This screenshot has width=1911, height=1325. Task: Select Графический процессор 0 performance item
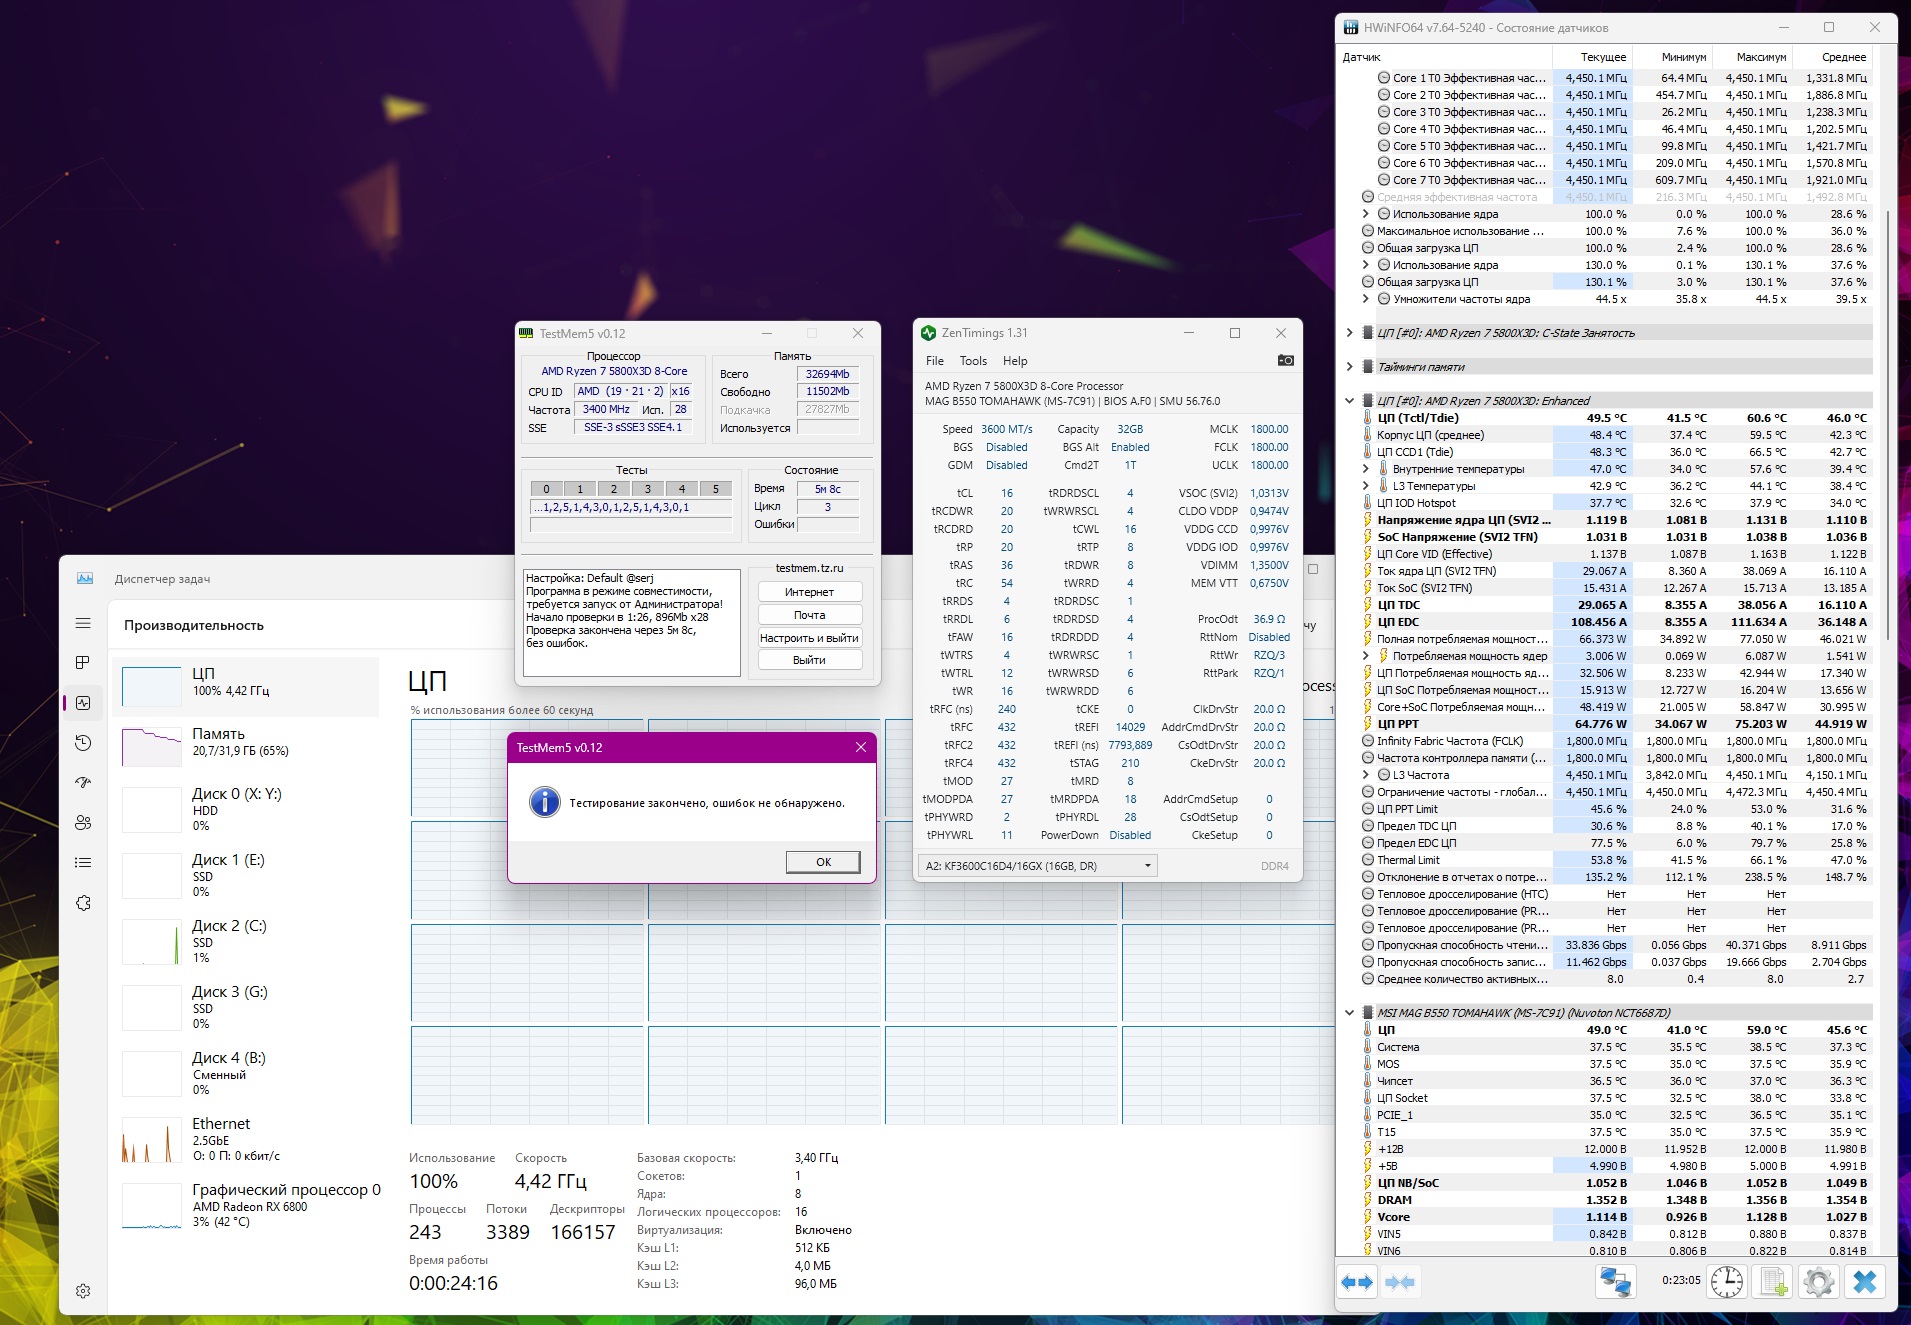248,1205
